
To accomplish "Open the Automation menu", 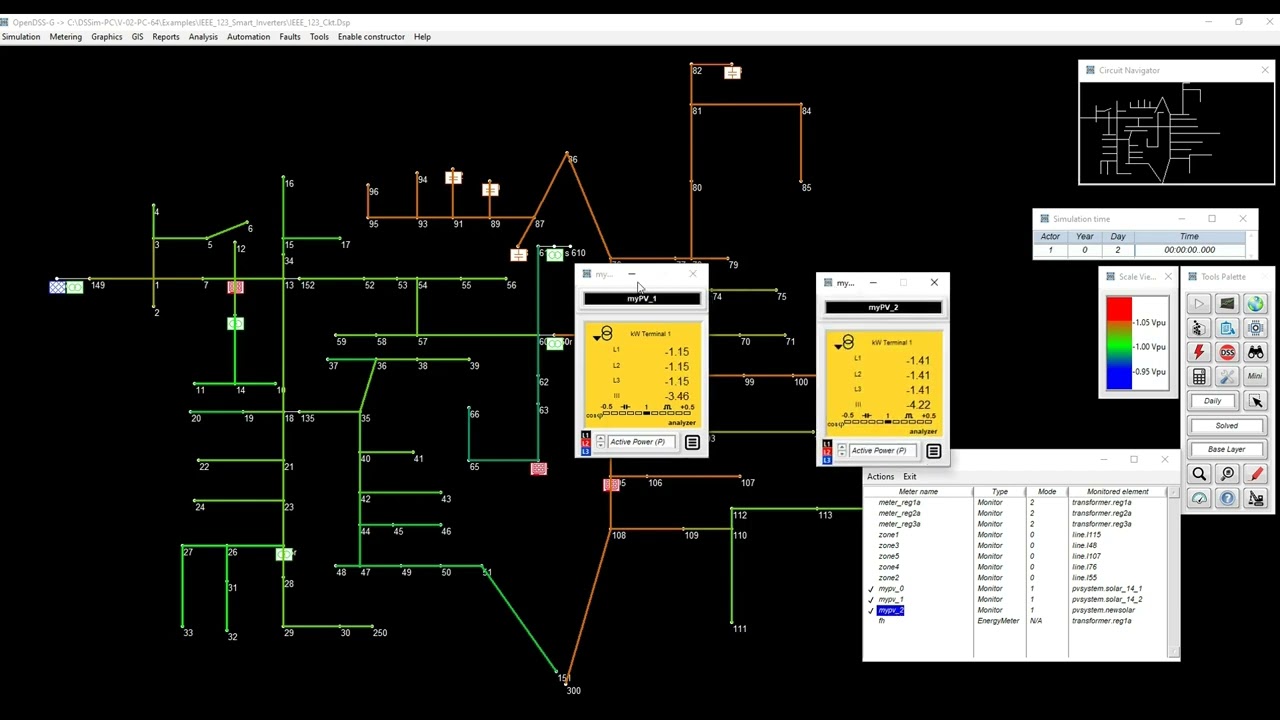I will click(x=248, y=37).
